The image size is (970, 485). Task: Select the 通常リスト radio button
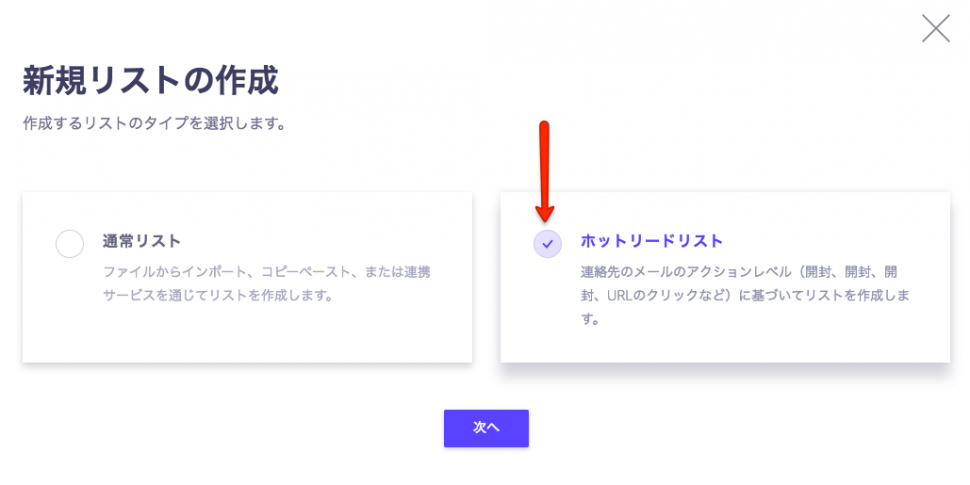[70, 243]
